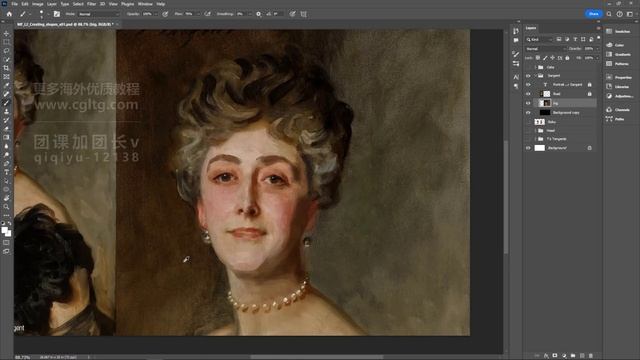640x360 pixels.
Task: Open layer blend mode Normal dropdown
Action: [x=546, y=49]
